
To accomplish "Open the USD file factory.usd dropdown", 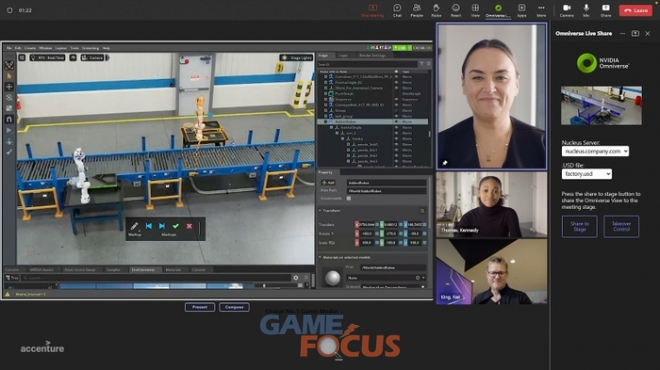I will coord(586,174).
